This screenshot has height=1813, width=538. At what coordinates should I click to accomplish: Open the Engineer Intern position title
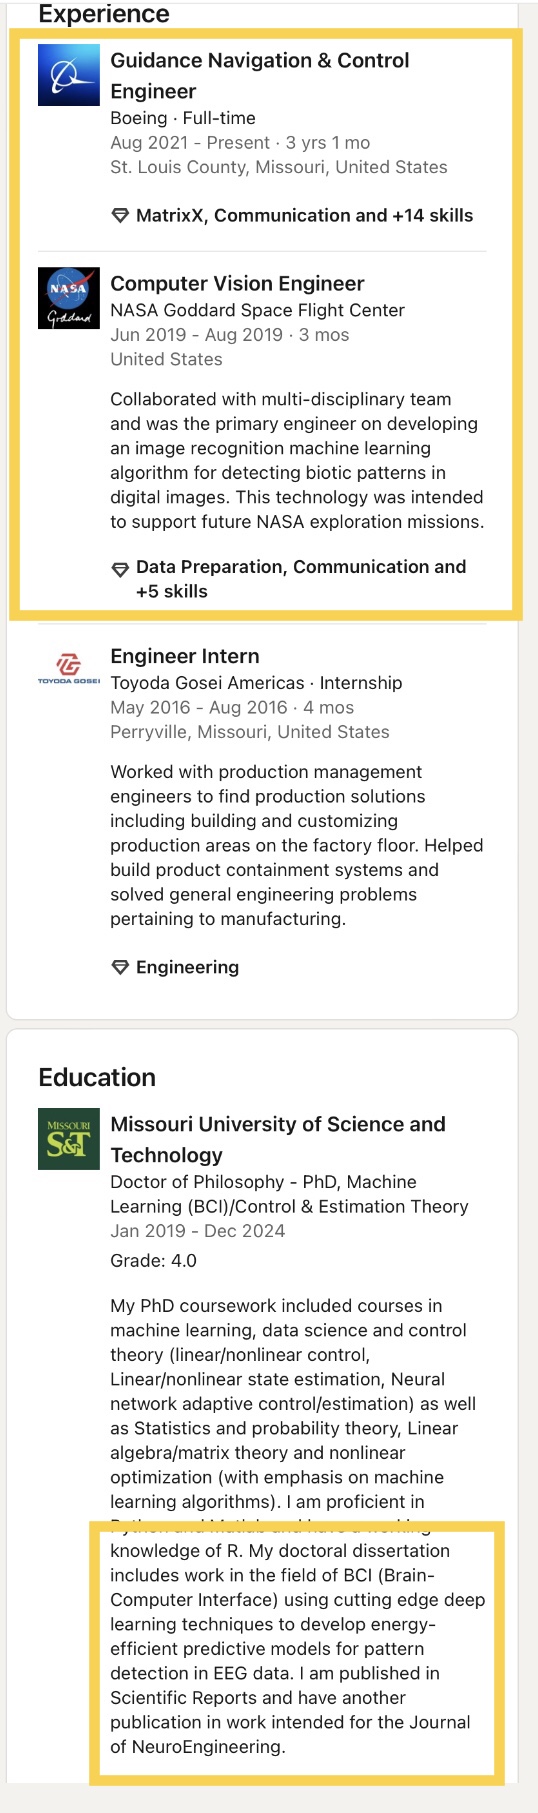tap(185, 656)
